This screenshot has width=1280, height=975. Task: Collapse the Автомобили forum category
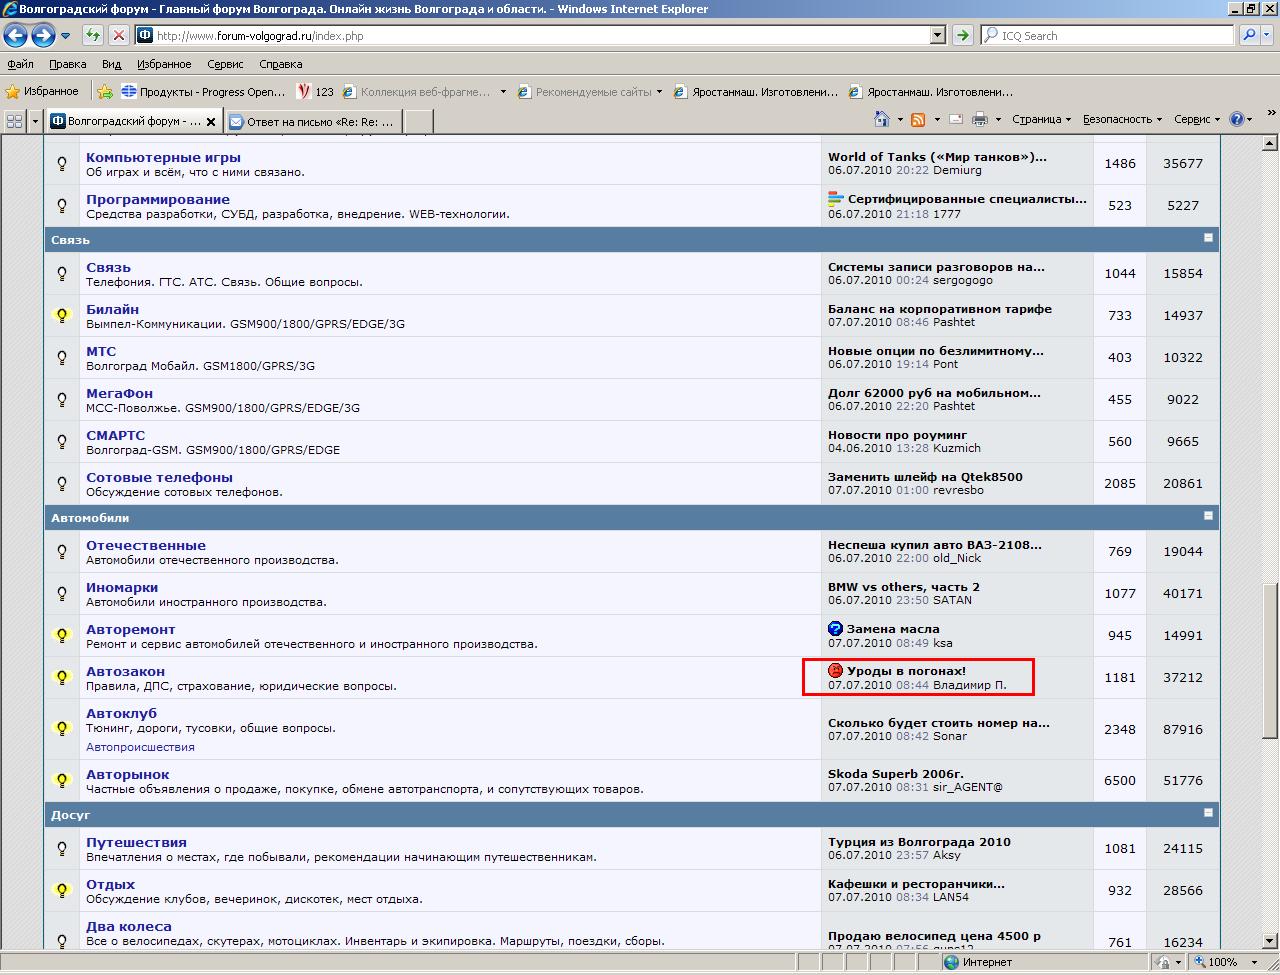click(1208, 516)
